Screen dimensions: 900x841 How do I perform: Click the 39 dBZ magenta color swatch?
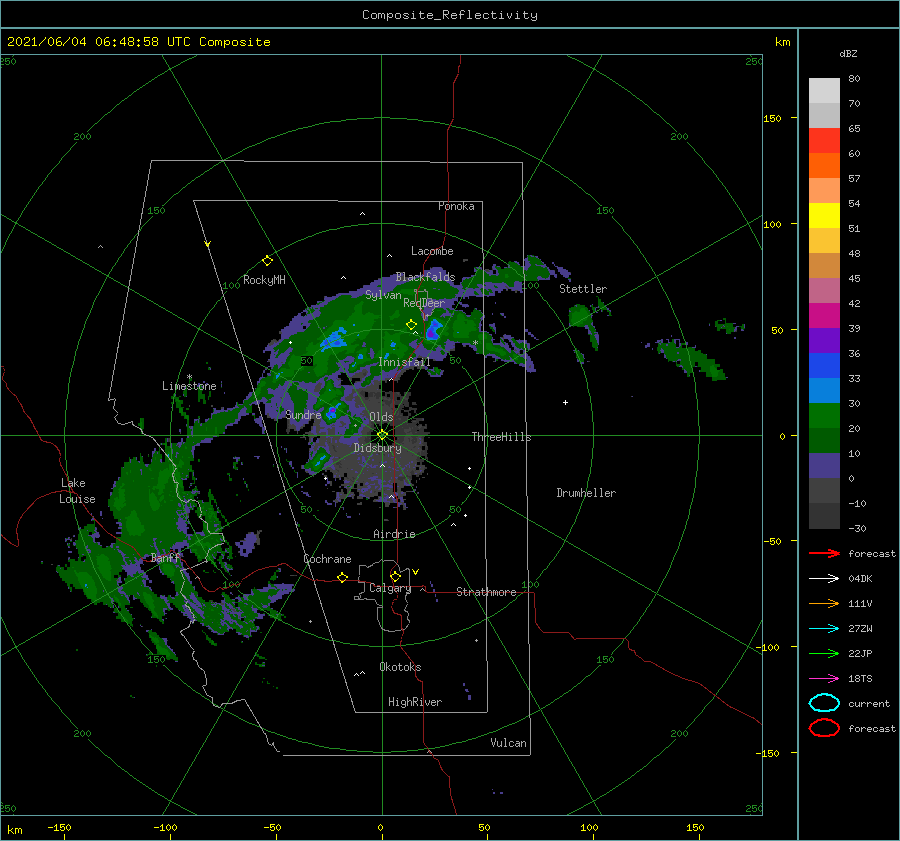pos(824,315)
